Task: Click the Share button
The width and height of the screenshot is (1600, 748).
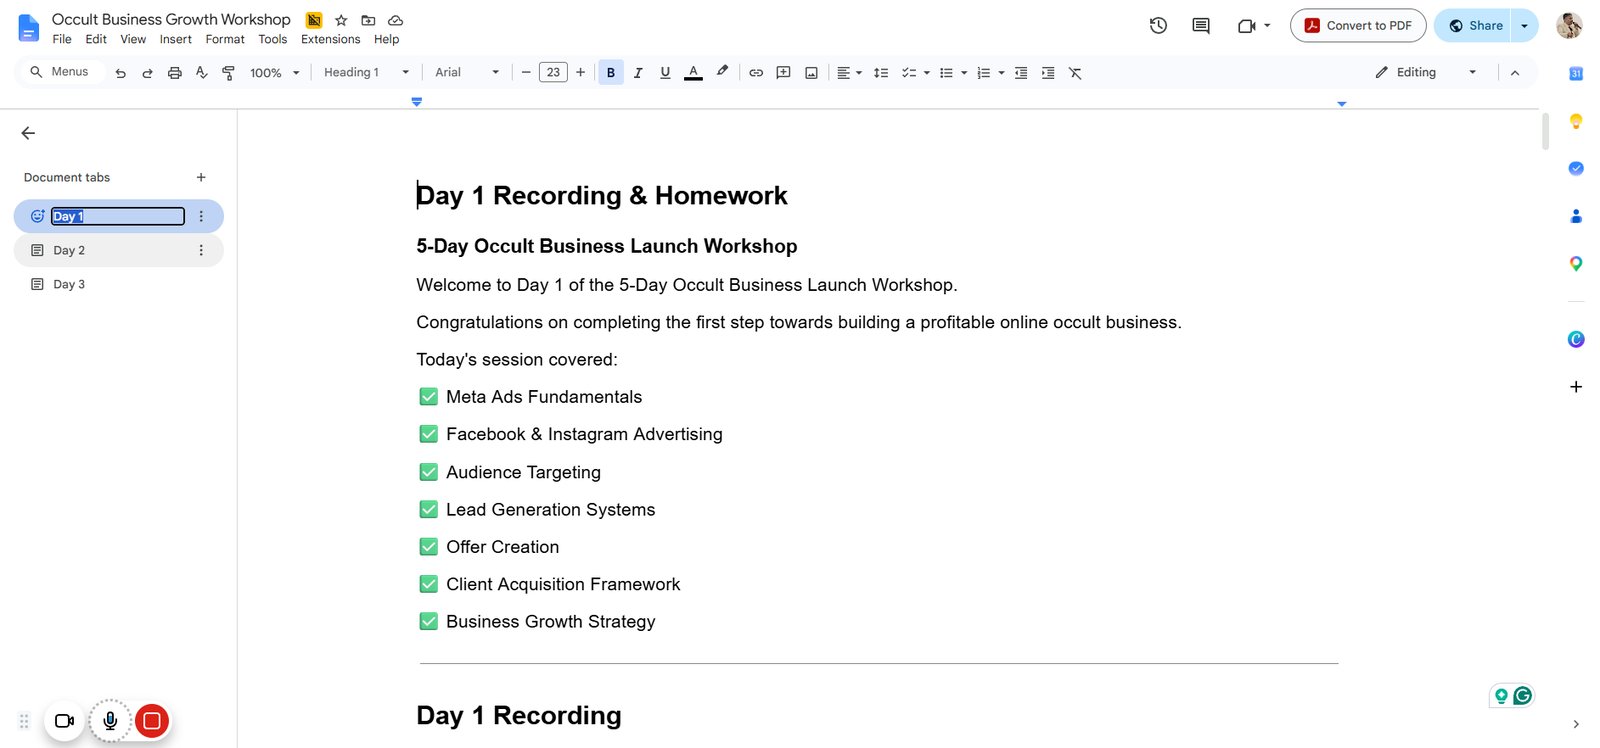Action: (x=1474, y=26)
